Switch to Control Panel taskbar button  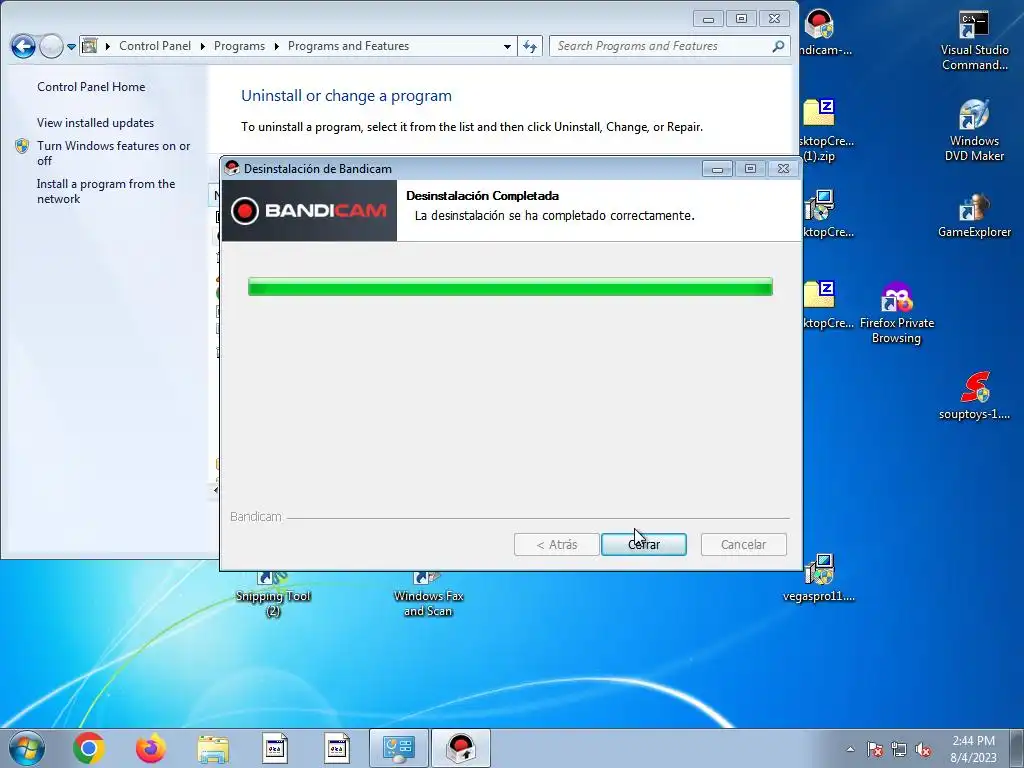click(x=398, y=748)
